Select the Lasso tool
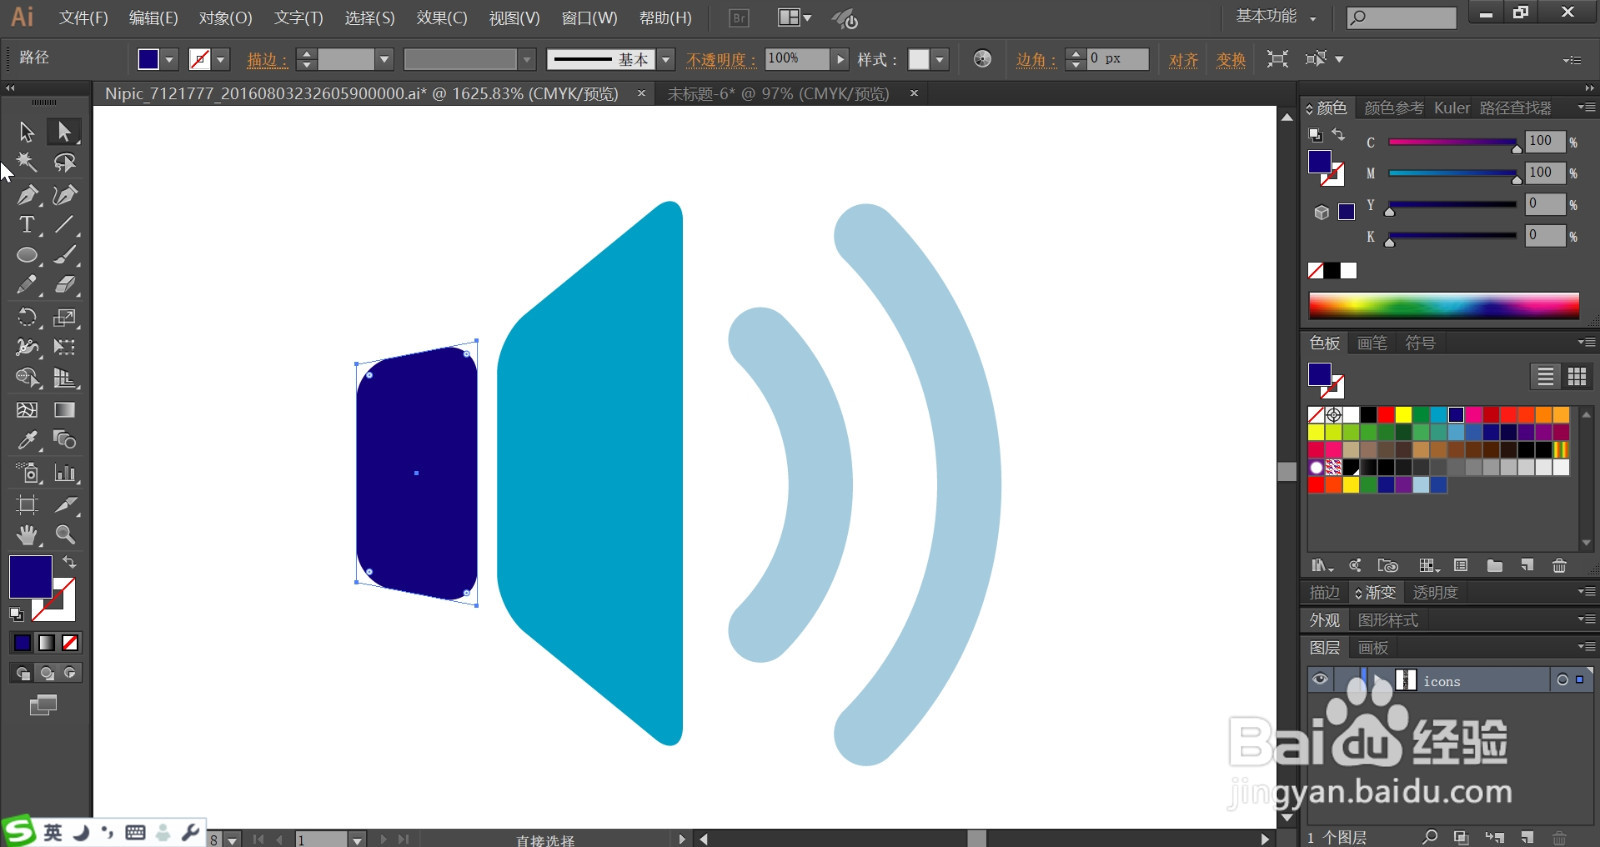 coord(64,162)
